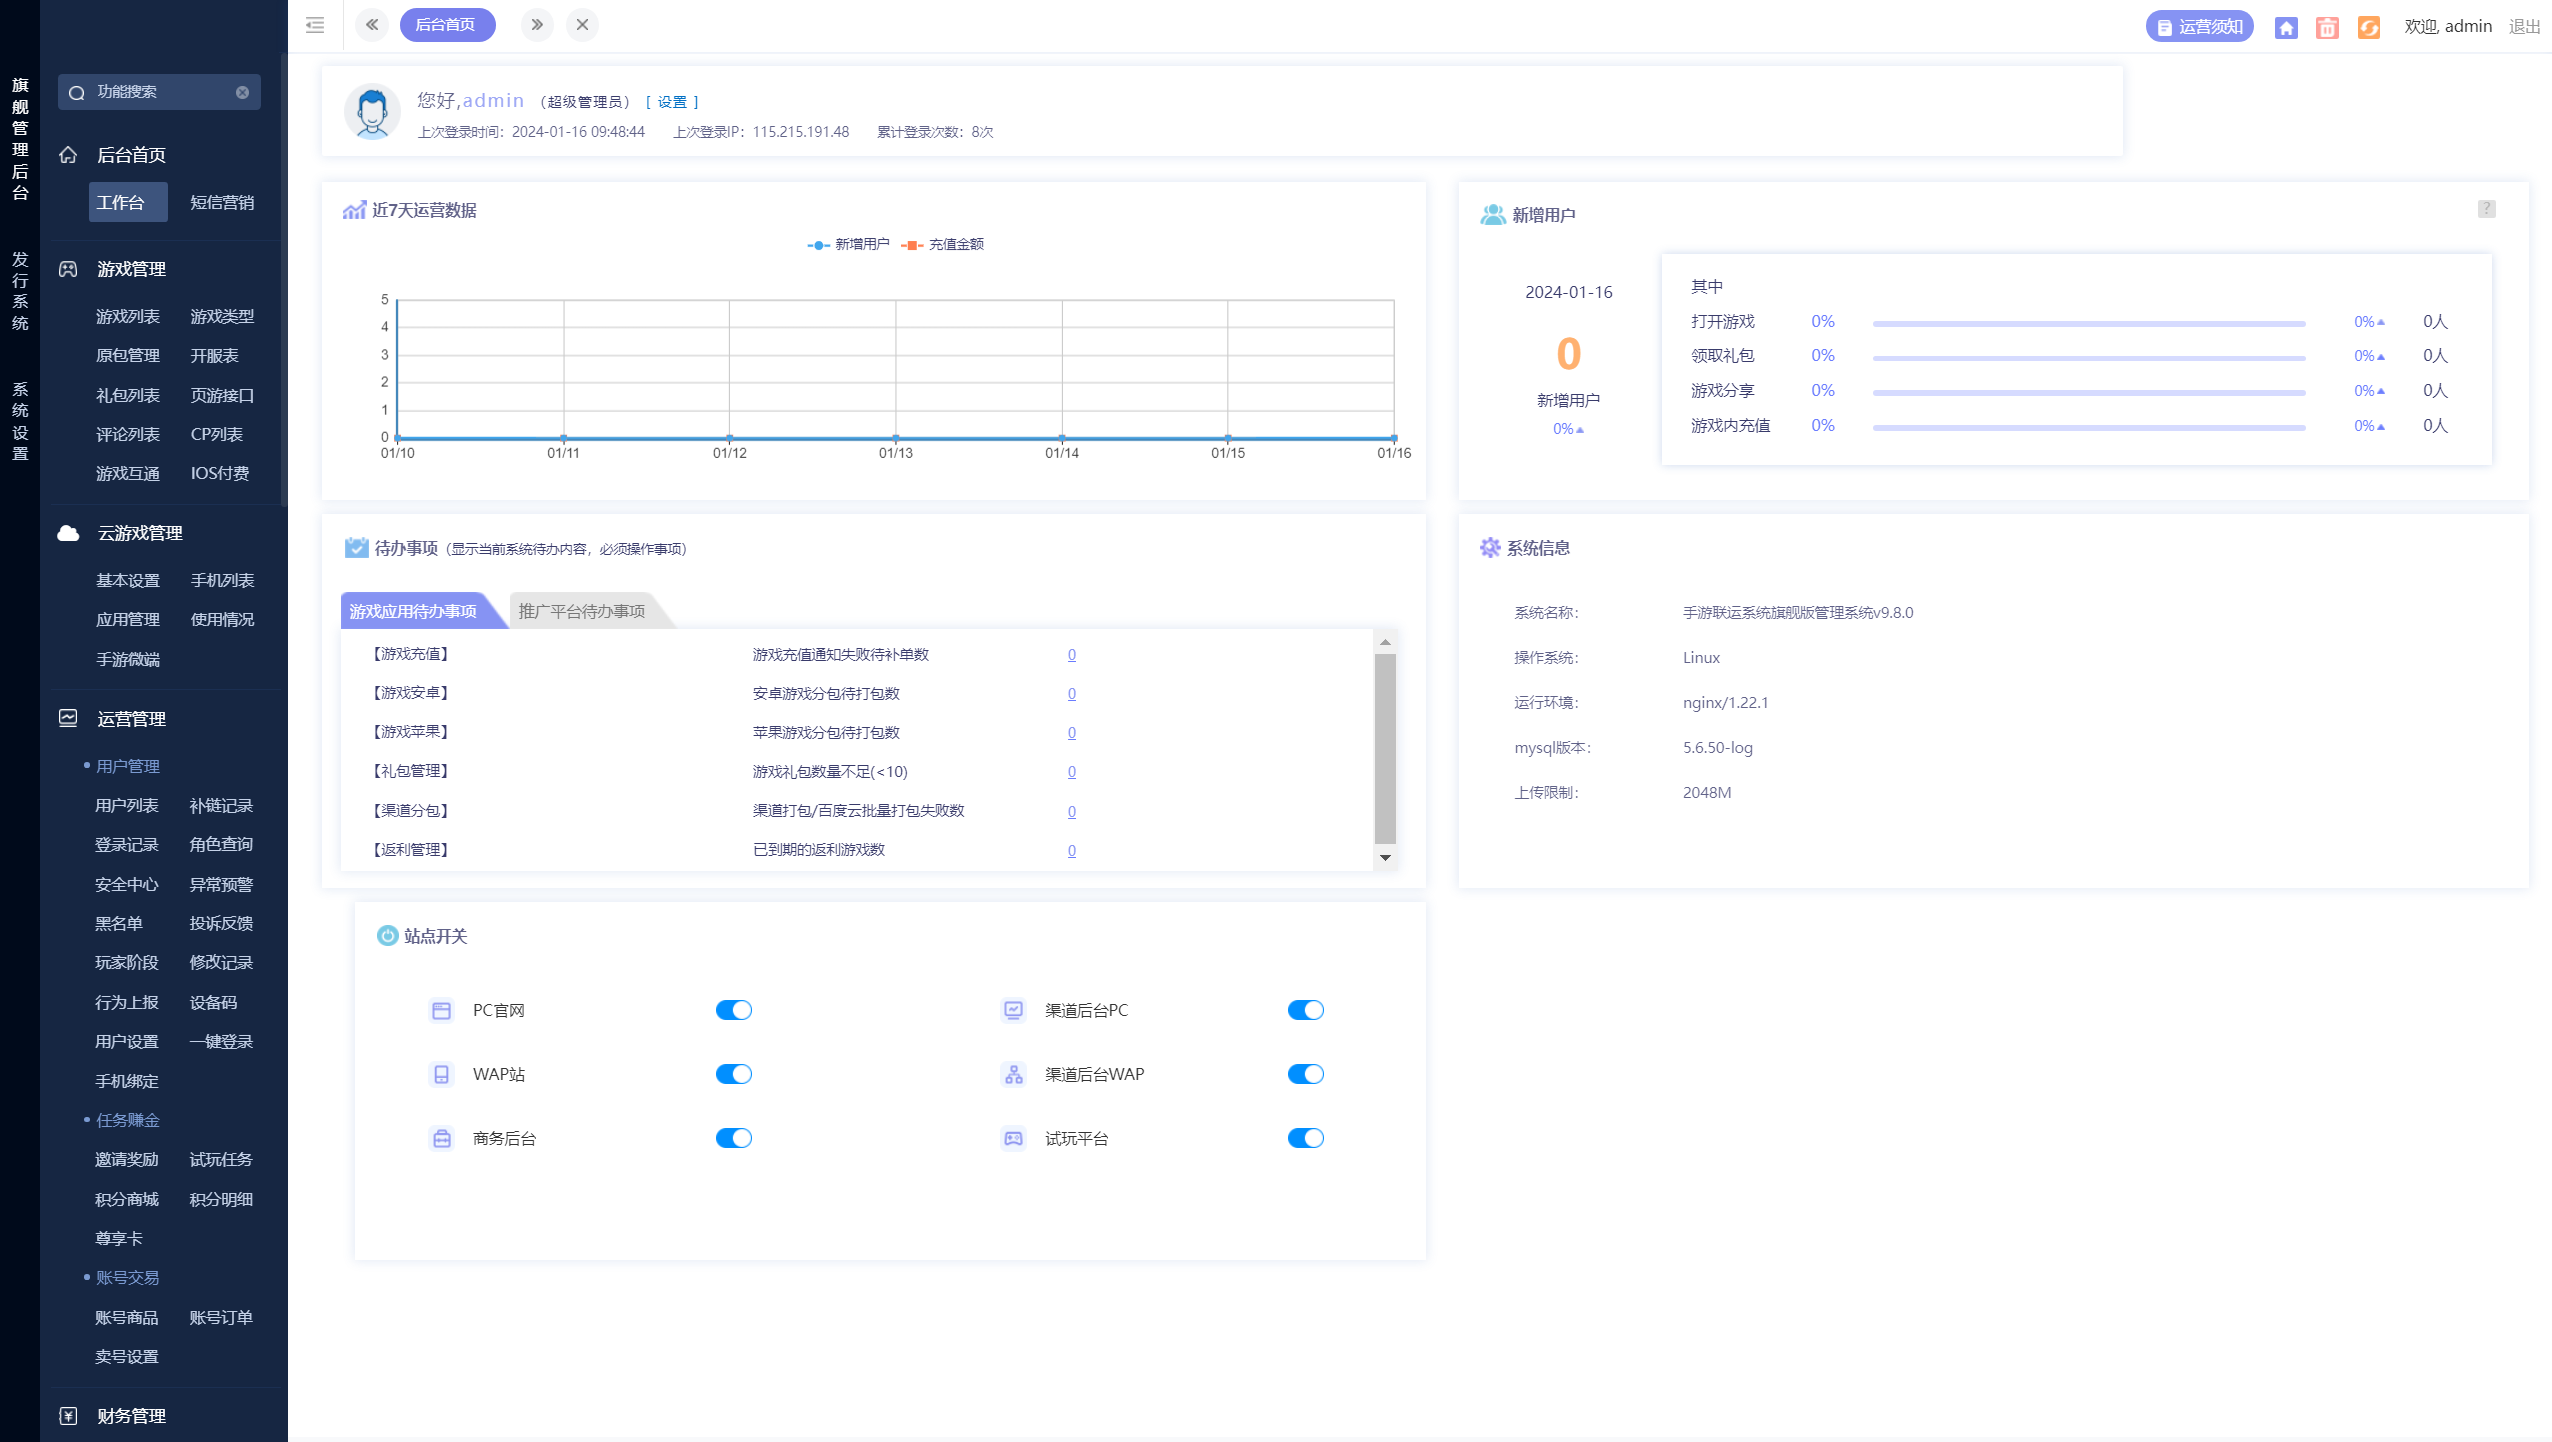
Task: Turn off the 试玩平台 switch
Action: coord(1305,1138)
